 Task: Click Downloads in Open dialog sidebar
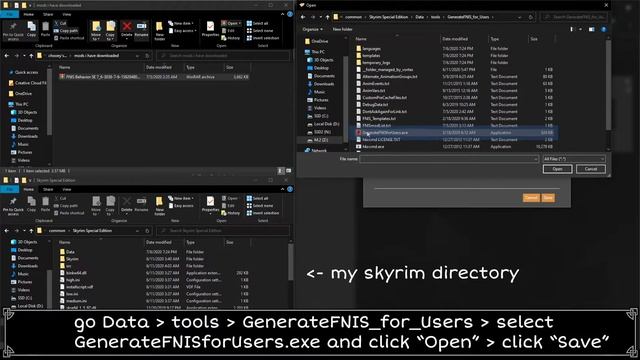pos(321,84)
